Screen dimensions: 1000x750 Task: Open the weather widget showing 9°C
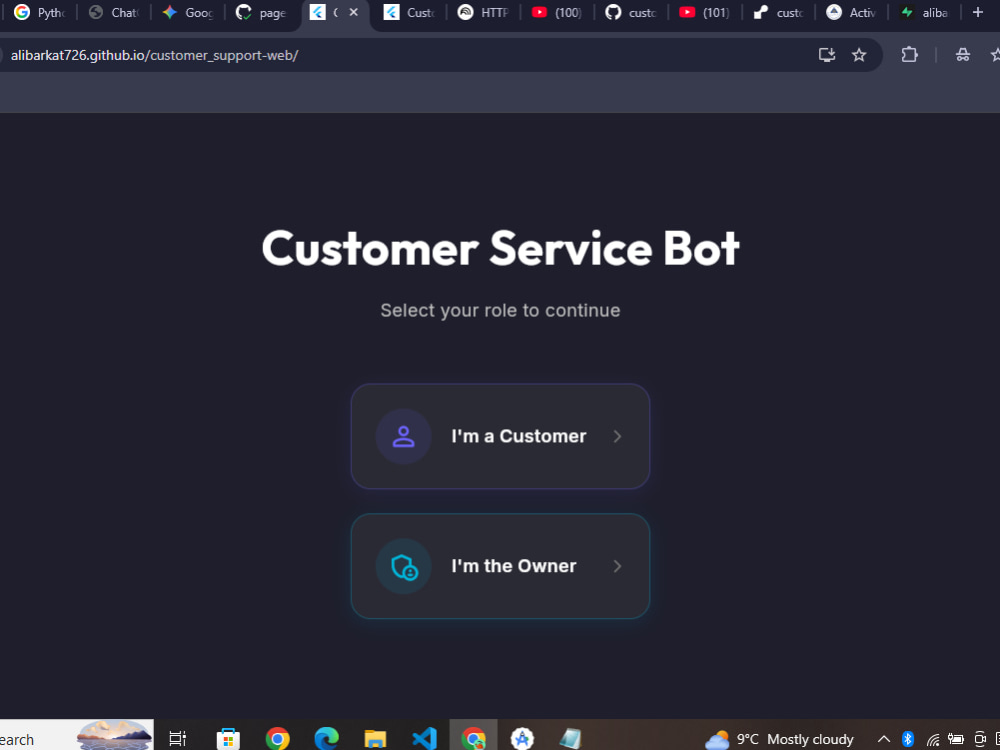click(x=779, y=739)
